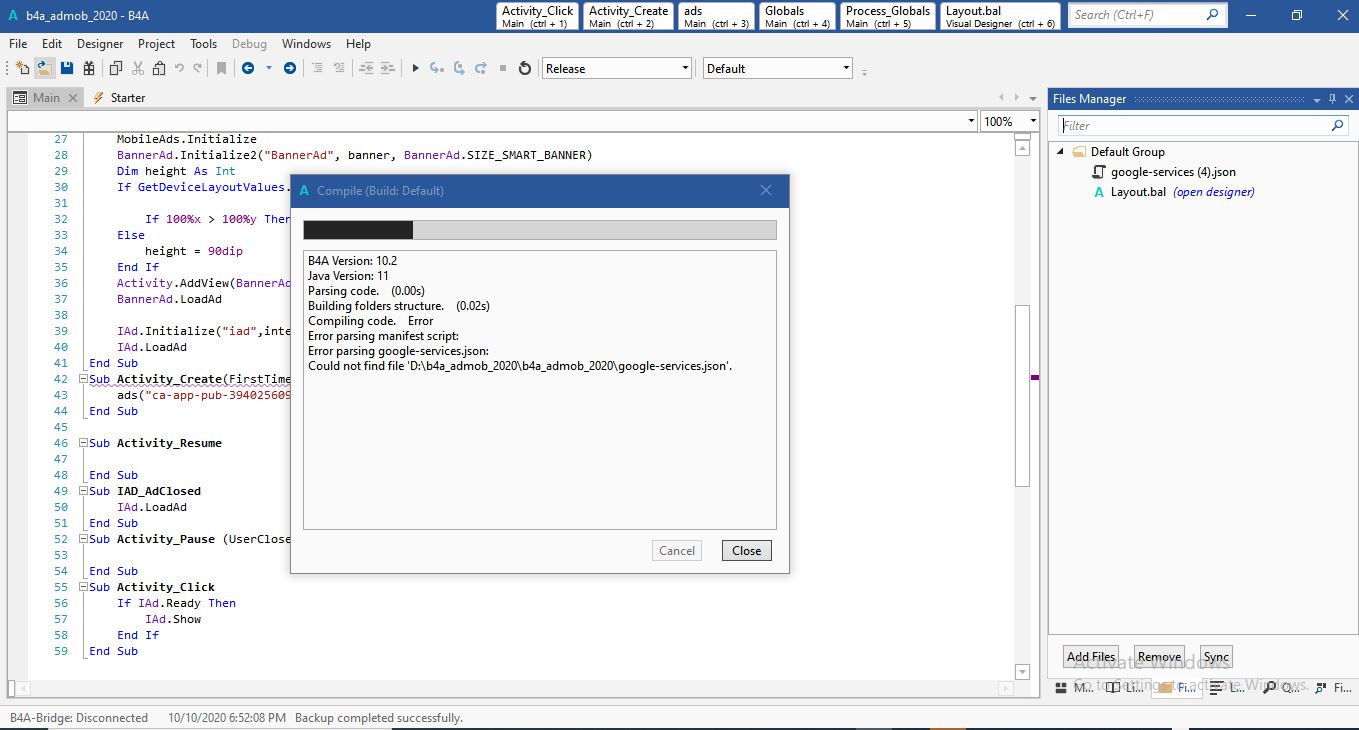Click the Sync button
Viewport: 1359px width, 730px height.
tap(1216, 657)
